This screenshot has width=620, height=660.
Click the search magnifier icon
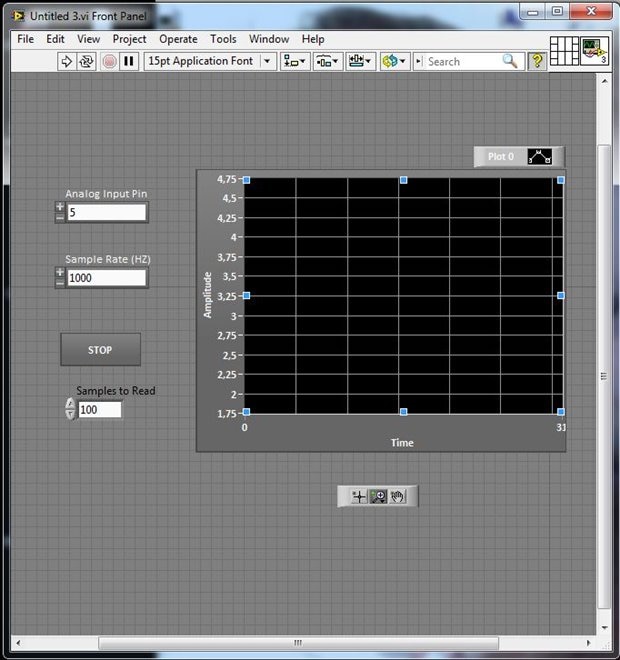510,61
